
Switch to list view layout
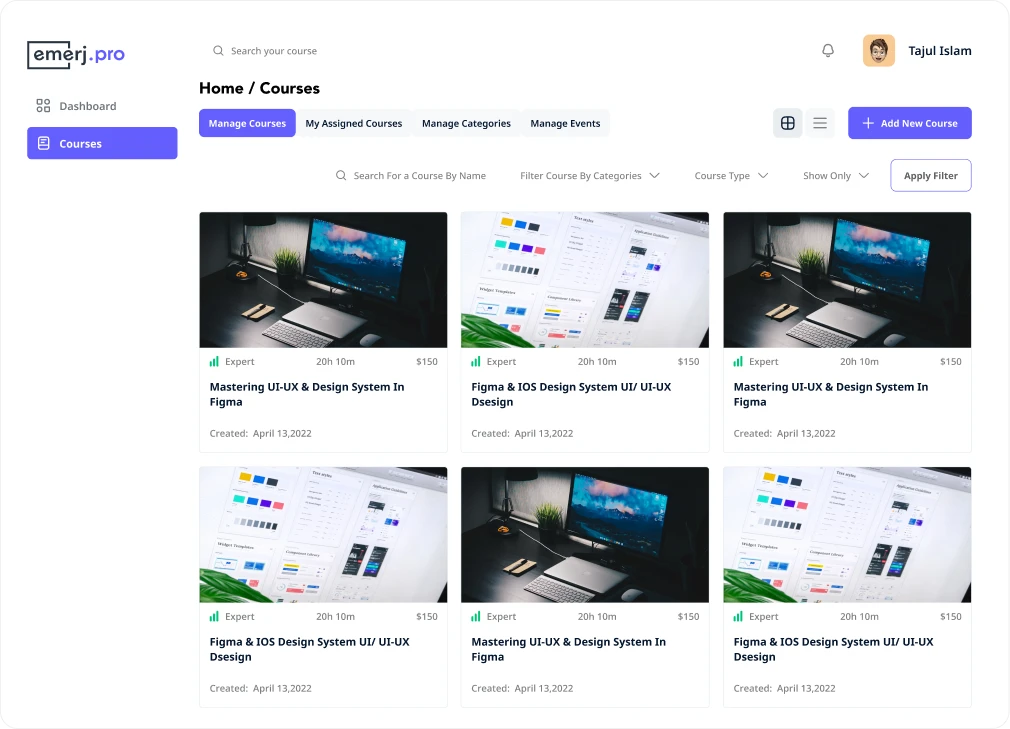tap(820, 123)
